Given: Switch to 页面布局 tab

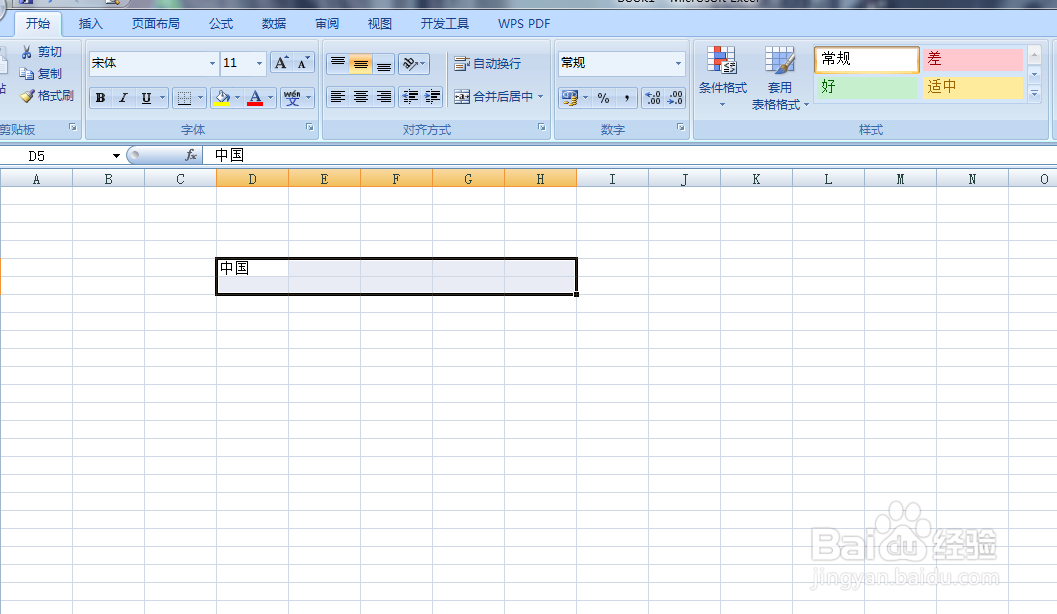Looking at the screenshot, I should click(156, 24).
